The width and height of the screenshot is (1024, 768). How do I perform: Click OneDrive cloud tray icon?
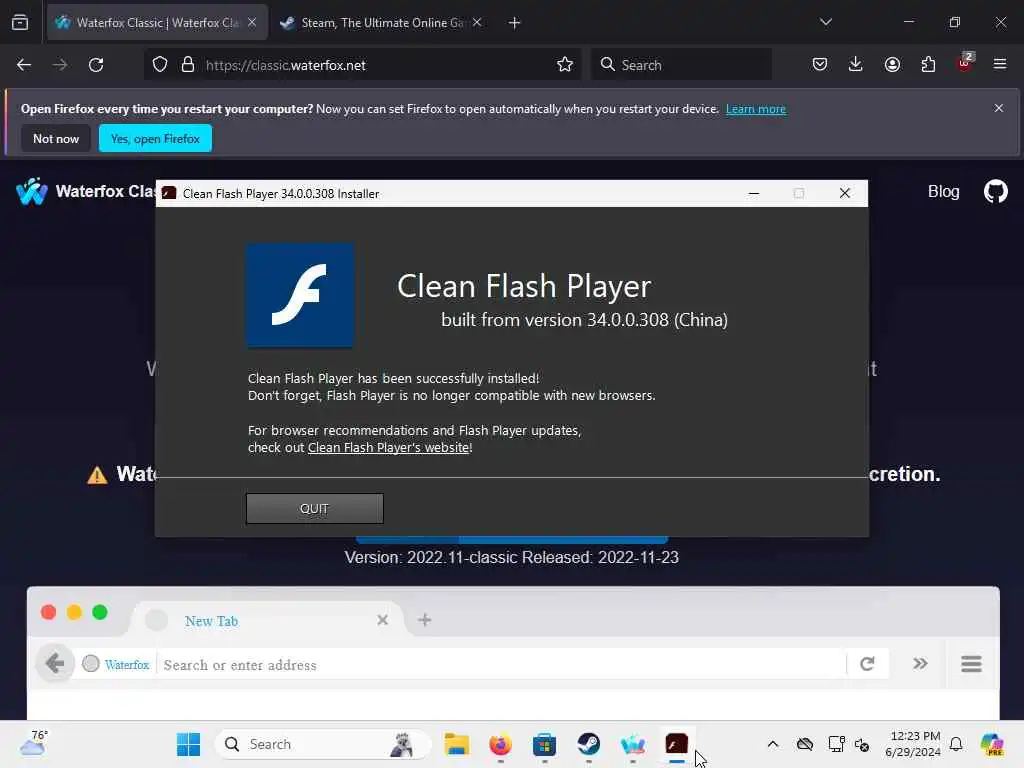(x=805, y=744)
